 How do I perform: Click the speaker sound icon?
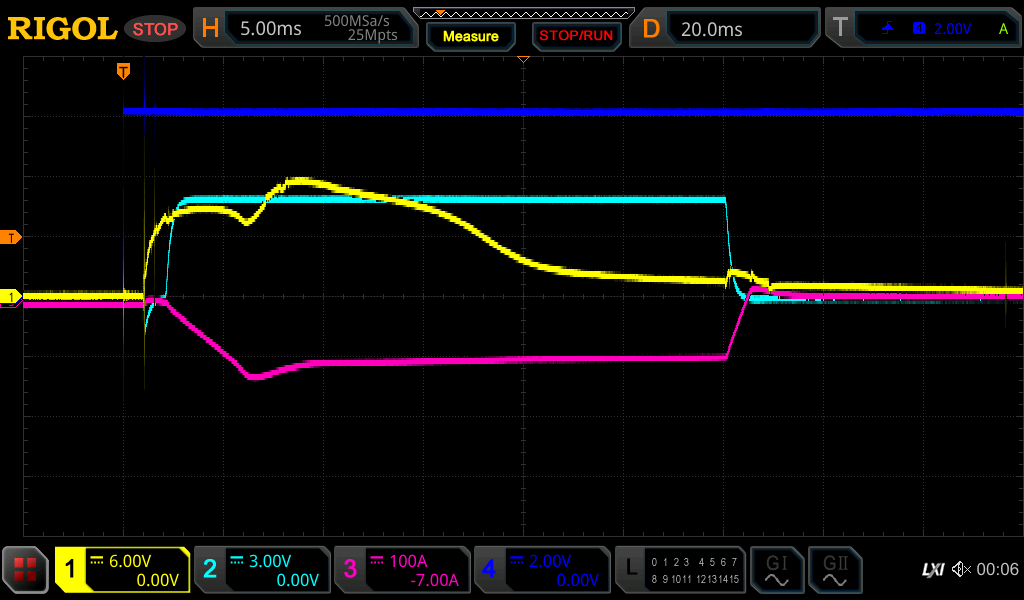click(960, 570)
